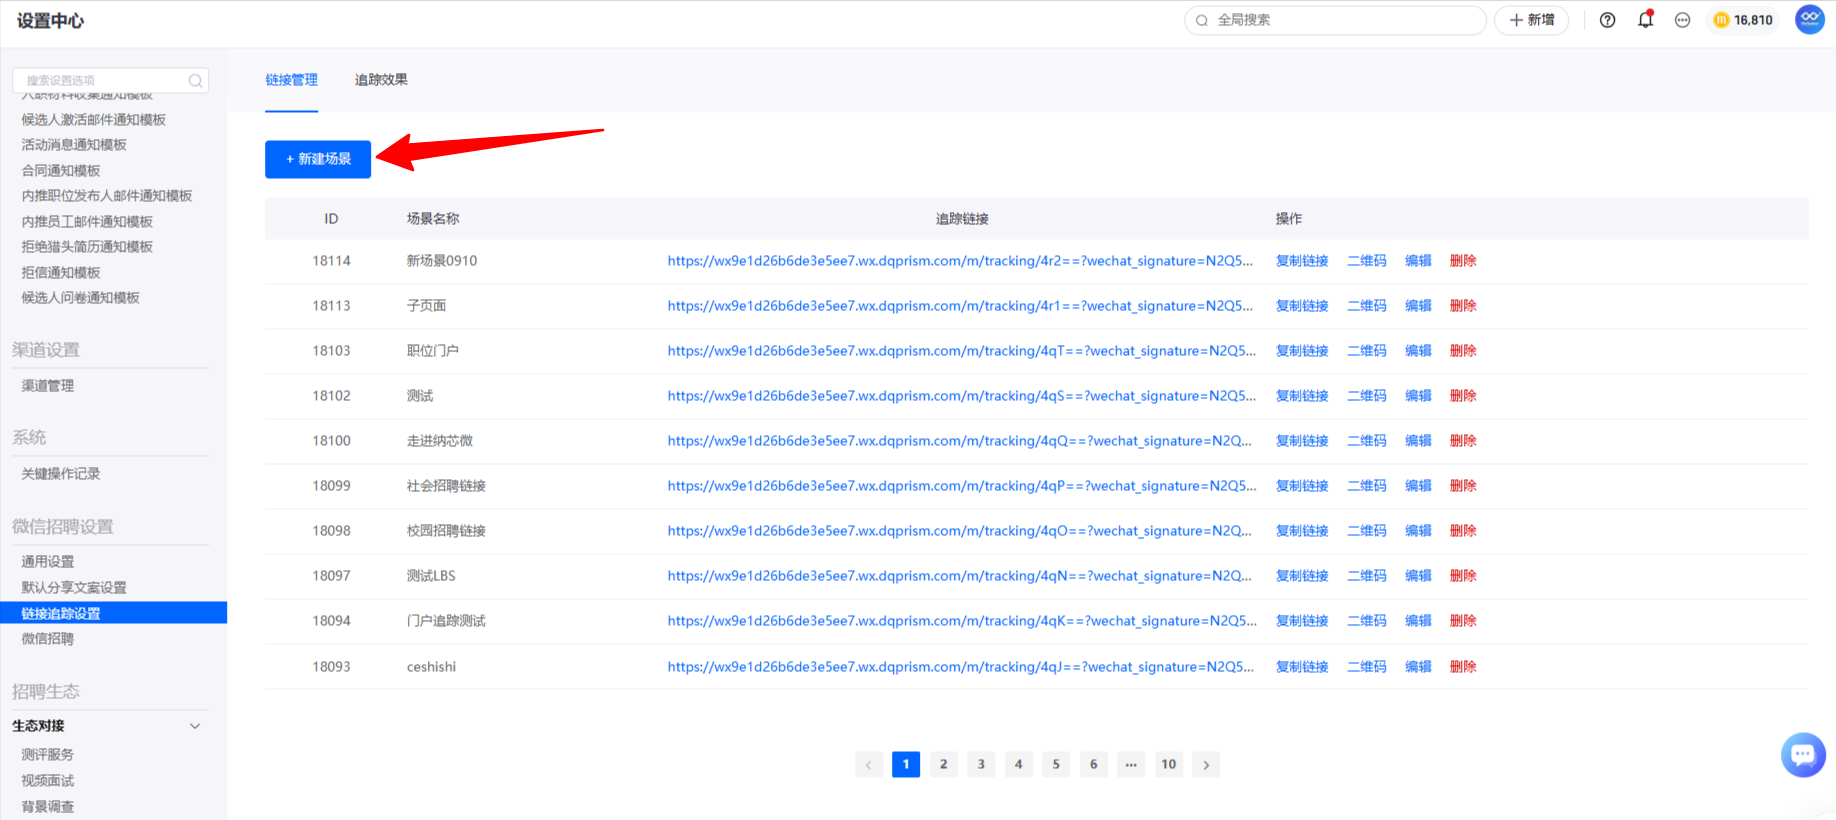Go to page 5

(x=1056, y=765)
